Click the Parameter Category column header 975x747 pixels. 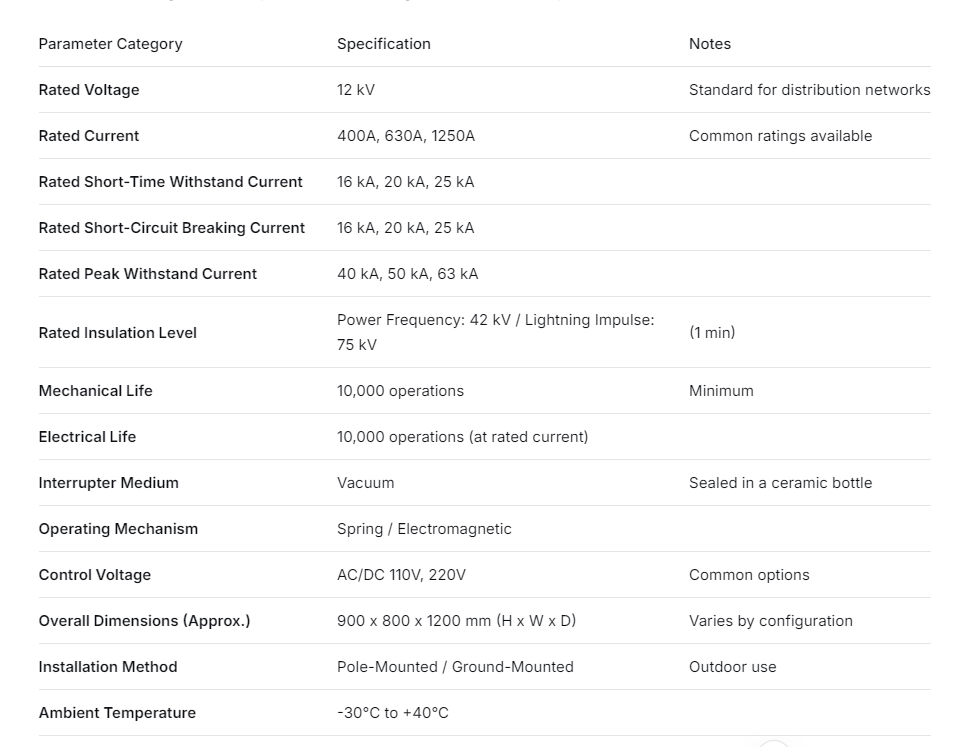[110, 44]
